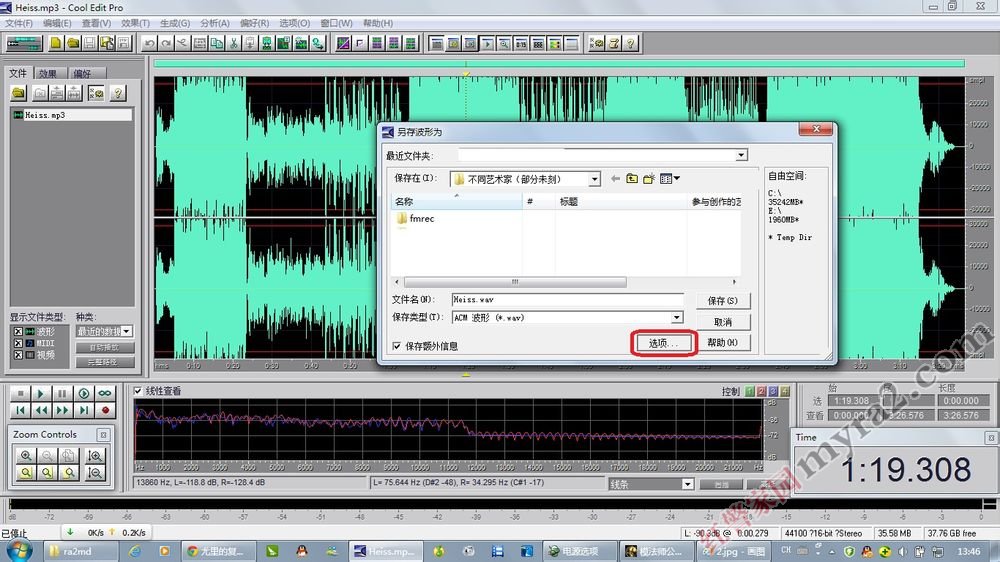The width and height of the screenshot is (1000, 562).
Task: Click the Fast Forward transport button
Action: (x=62, y=410)
